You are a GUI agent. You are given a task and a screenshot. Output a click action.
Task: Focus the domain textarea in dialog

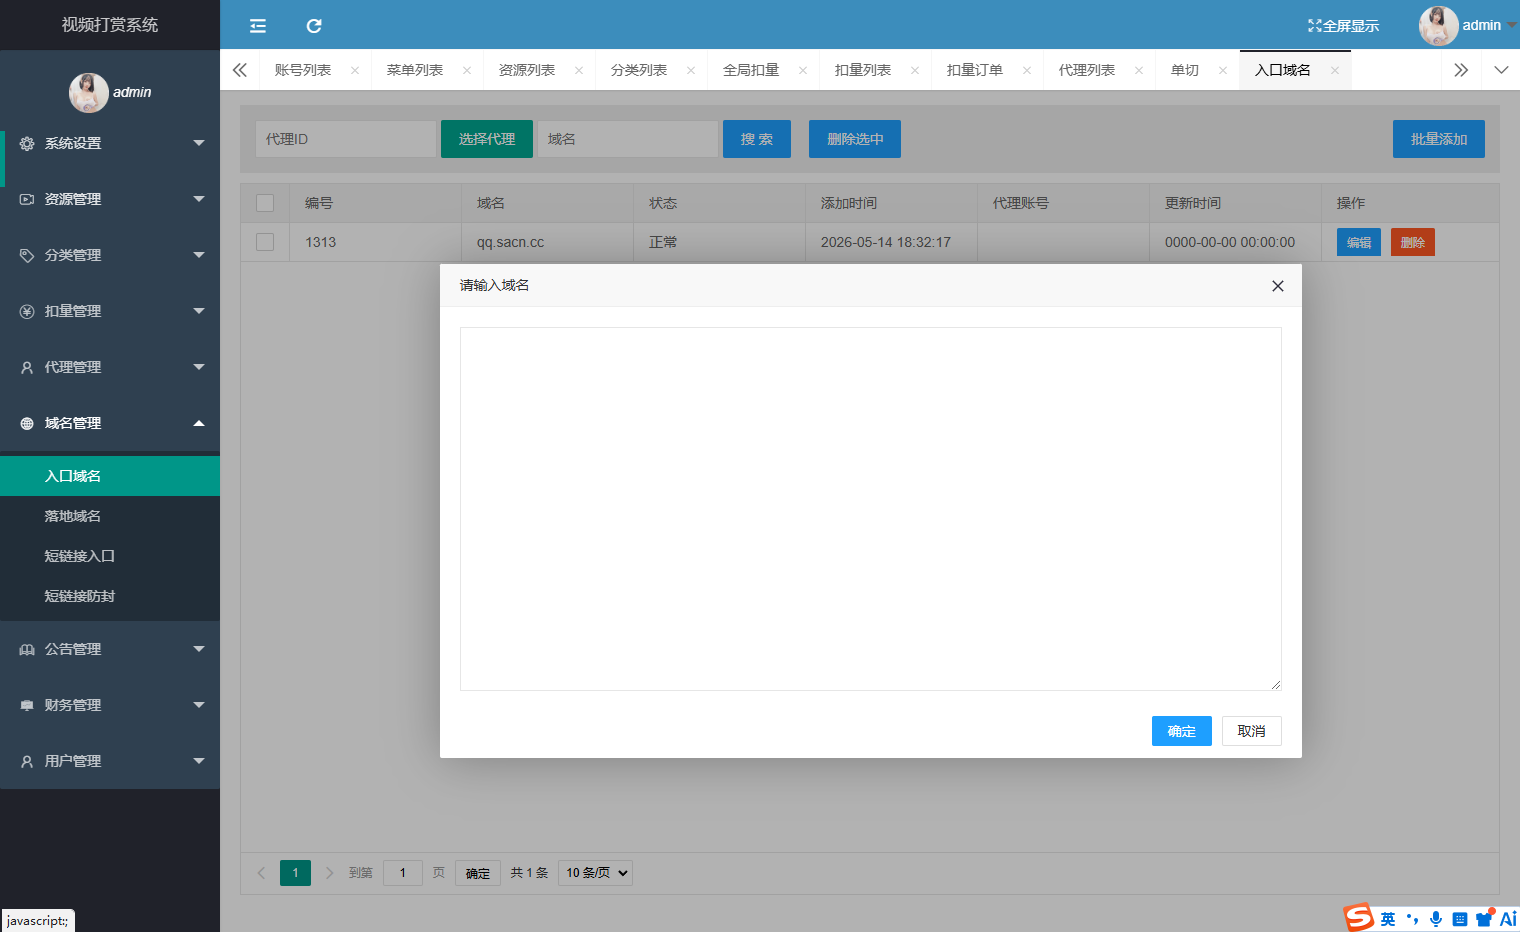(871, 509)
